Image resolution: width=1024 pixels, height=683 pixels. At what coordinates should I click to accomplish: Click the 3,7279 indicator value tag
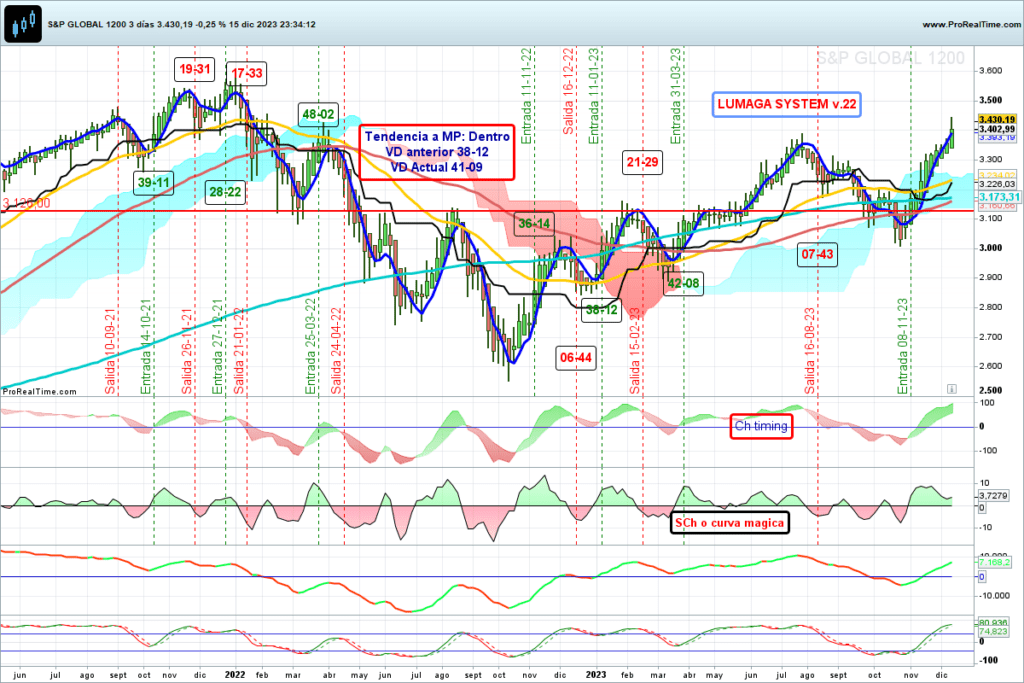(993, 496)
